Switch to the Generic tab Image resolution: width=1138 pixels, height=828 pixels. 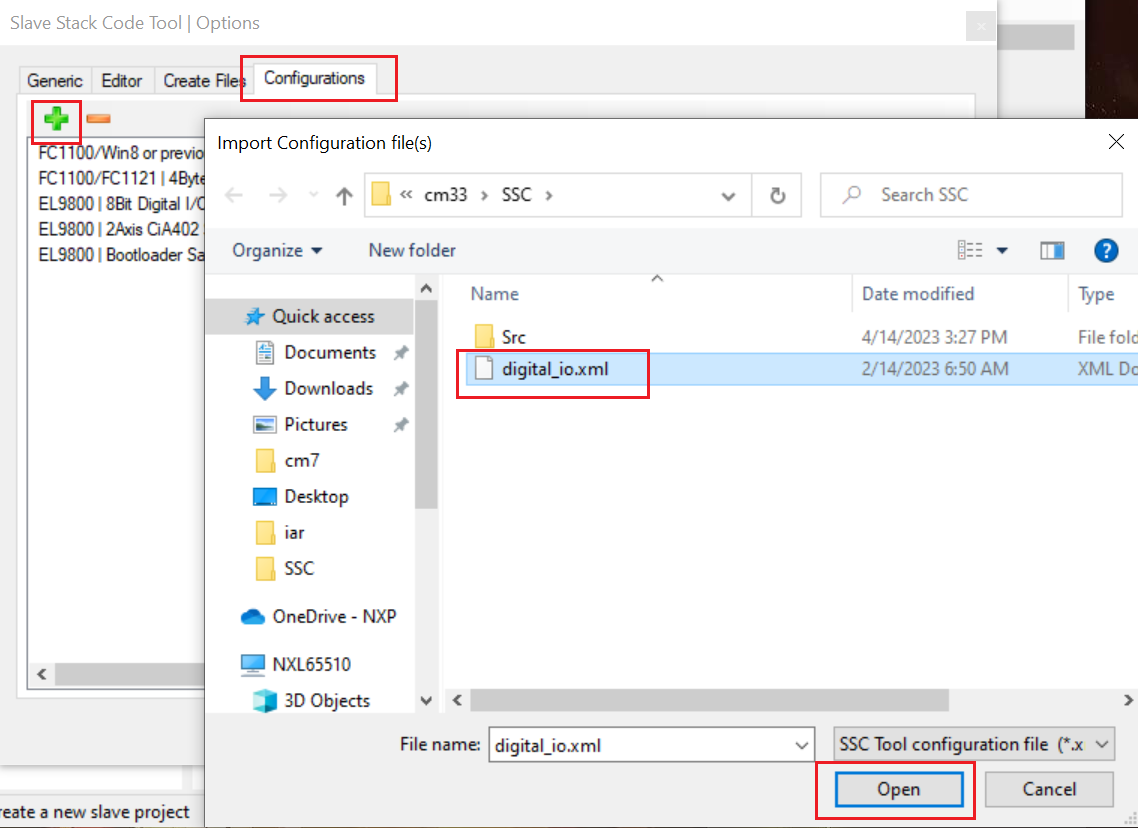55,80
